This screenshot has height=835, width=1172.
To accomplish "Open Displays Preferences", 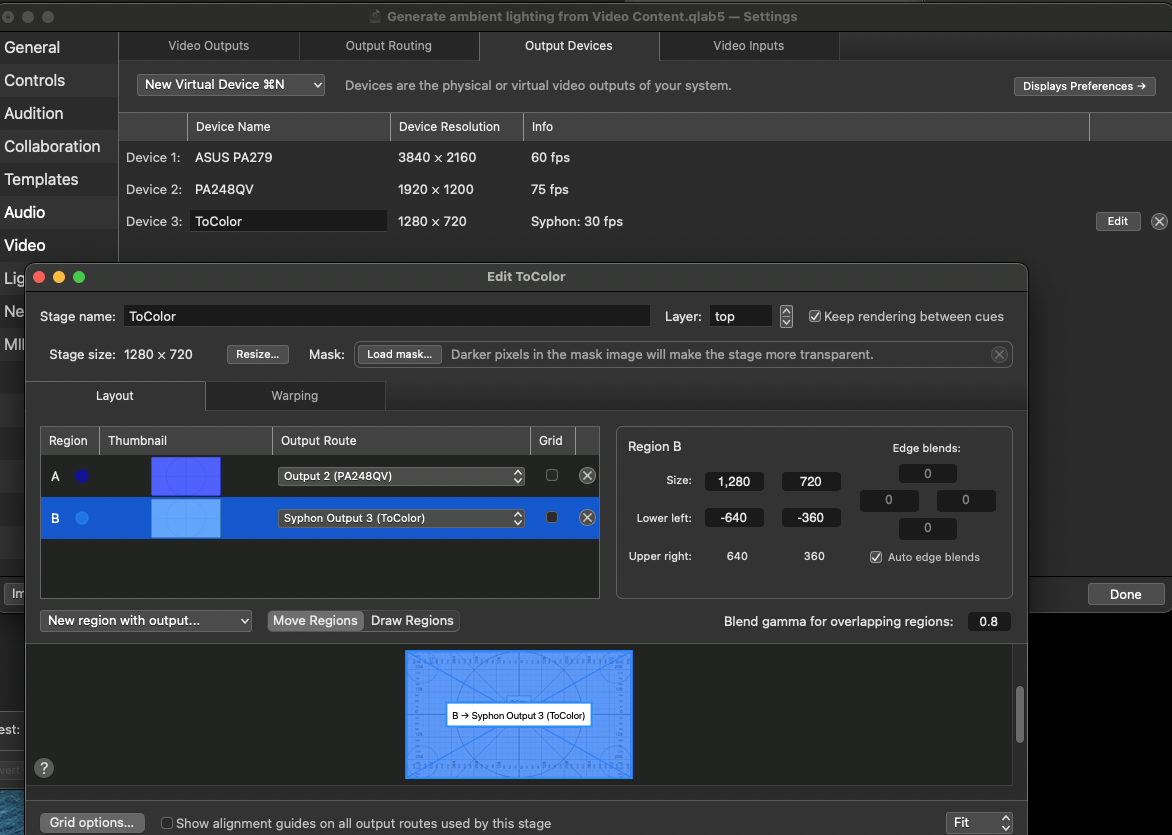I will coord(1084,86).
